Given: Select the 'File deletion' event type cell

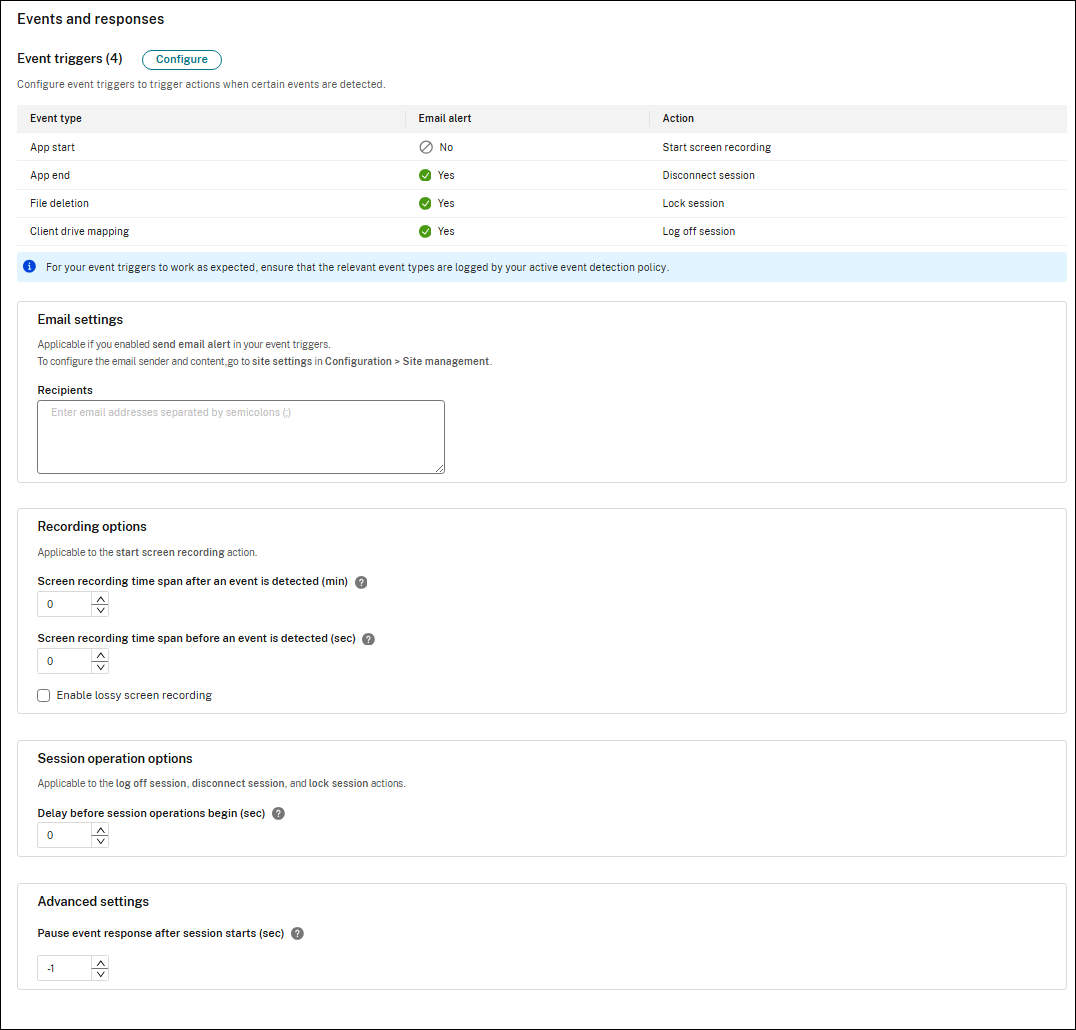Looking at the screenshot, I should tap(59, 204).
